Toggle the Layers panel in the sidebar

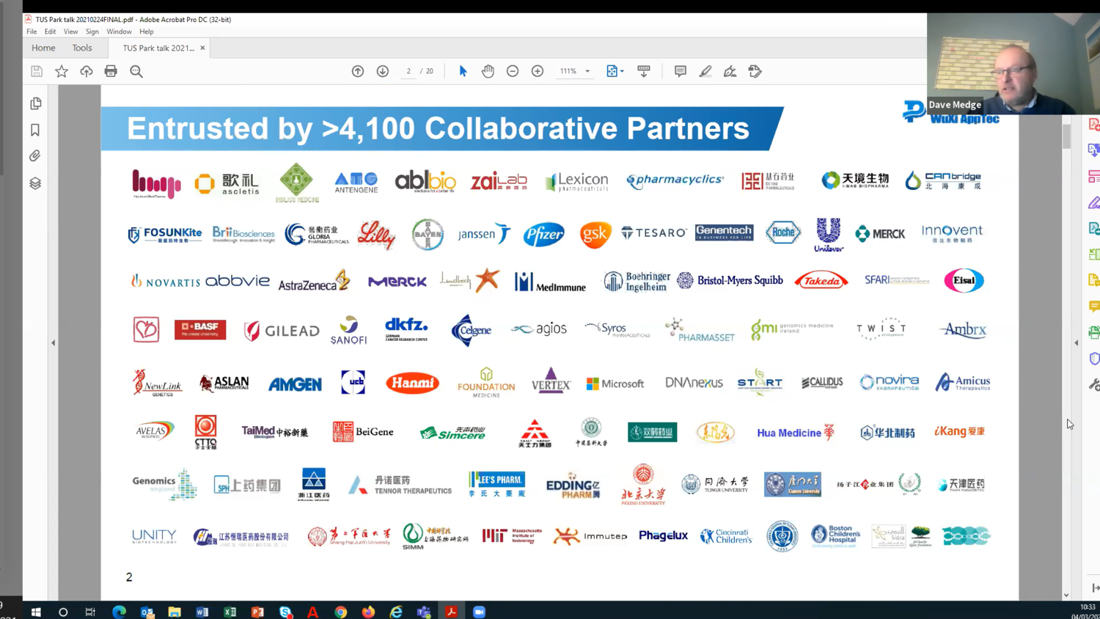pos(36,183)
